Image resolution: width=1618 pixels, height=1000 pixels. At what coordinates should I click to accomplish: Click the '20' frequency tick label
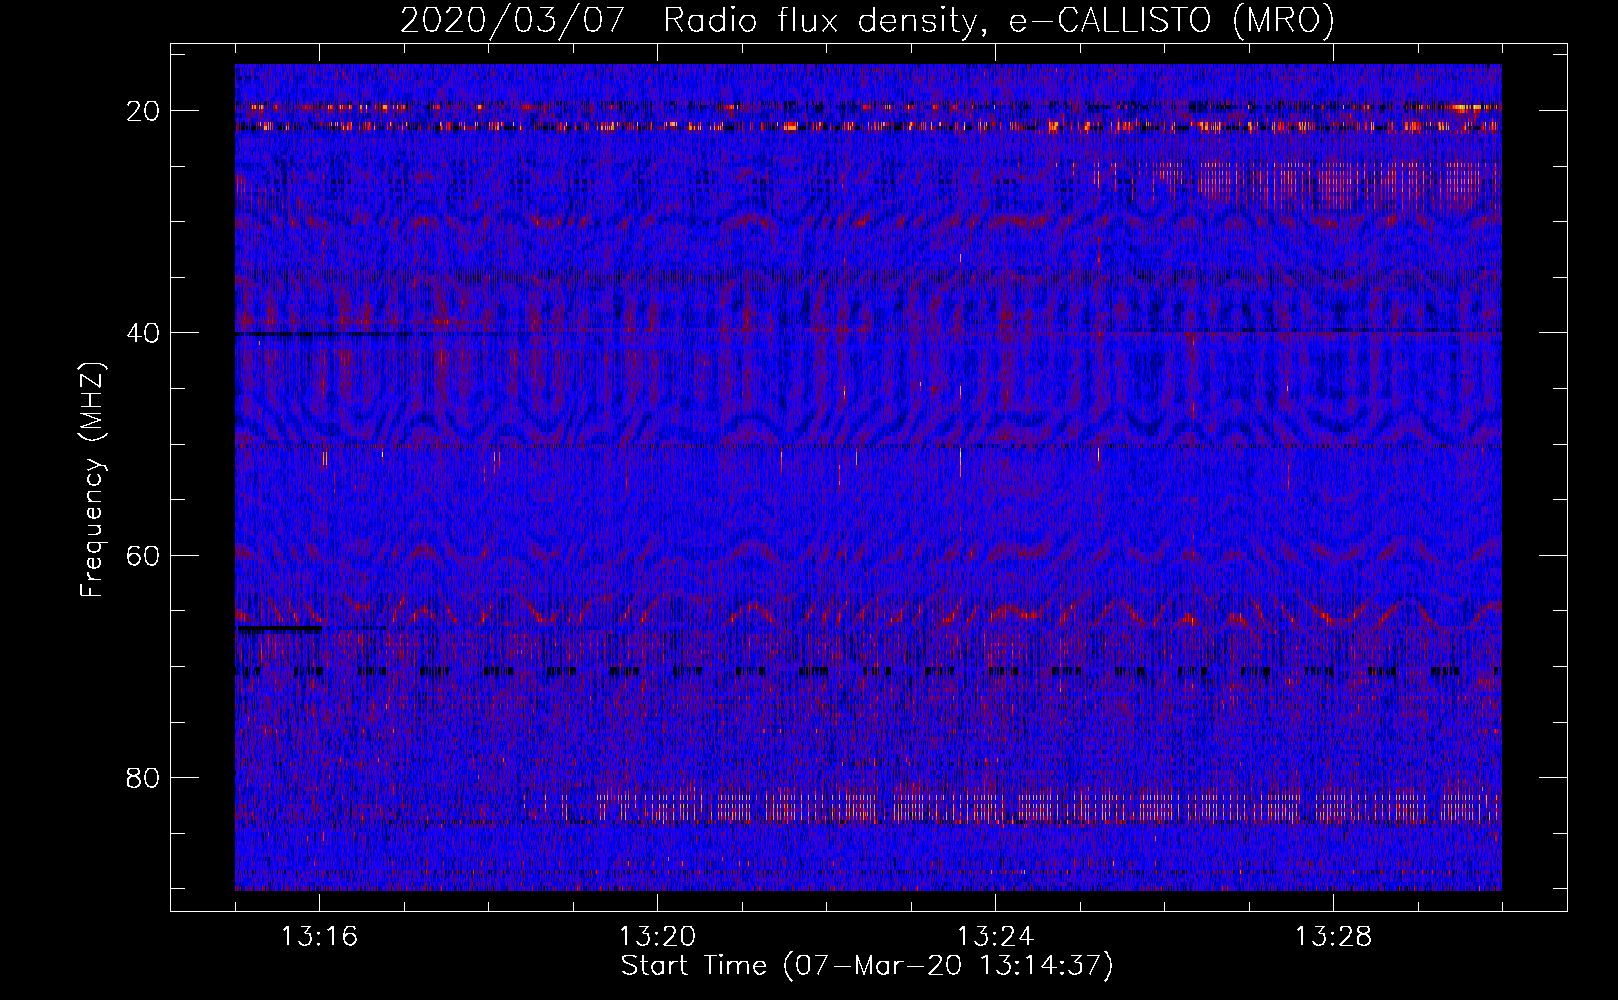point(143,111)
